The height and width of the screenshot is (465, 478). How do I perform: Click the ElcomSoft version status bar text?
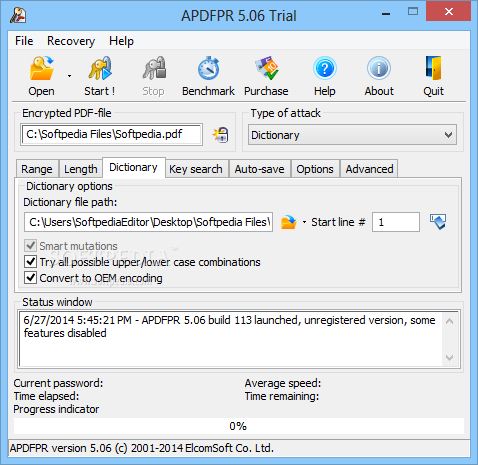(x=142, y=448)
